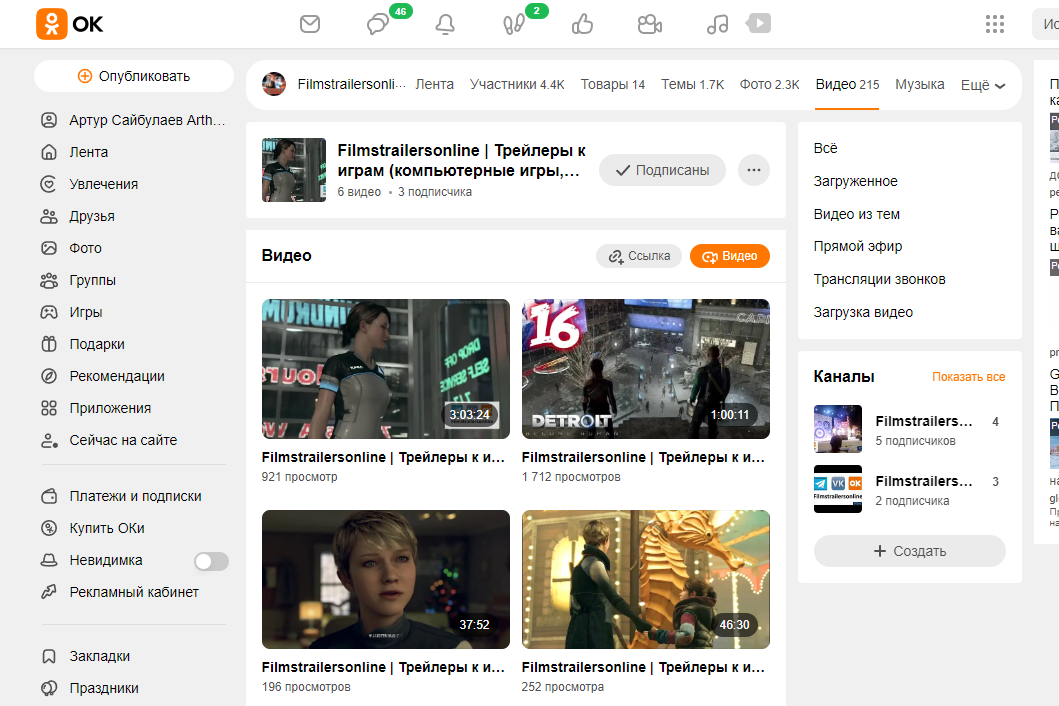1059x706 pixels.
Task: Open channel with 5 подписчиков
Action: click(x=909, y=429)
